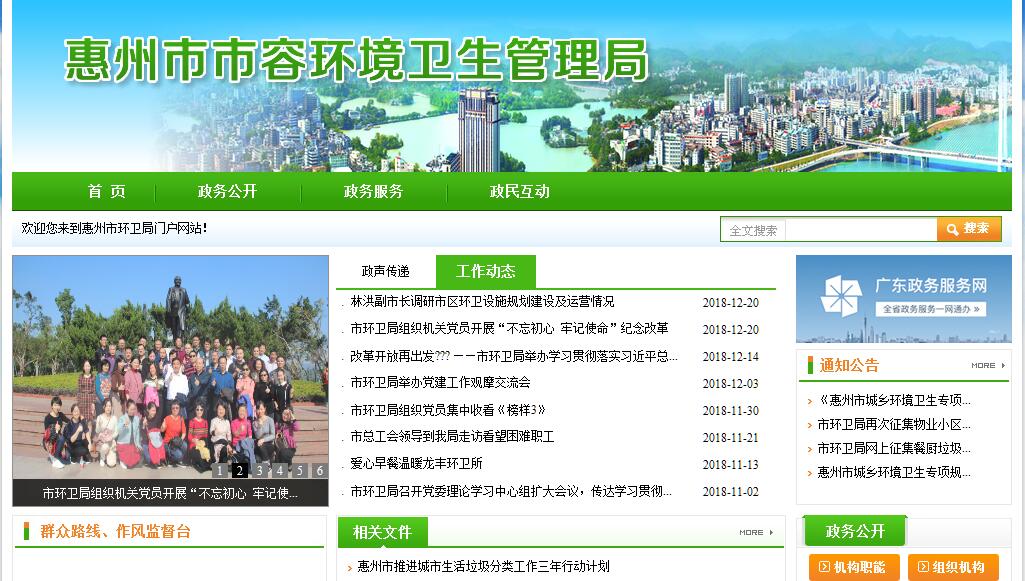Open the 政务服务 navigation menu
1025x581 pixels.
(373, 191)
